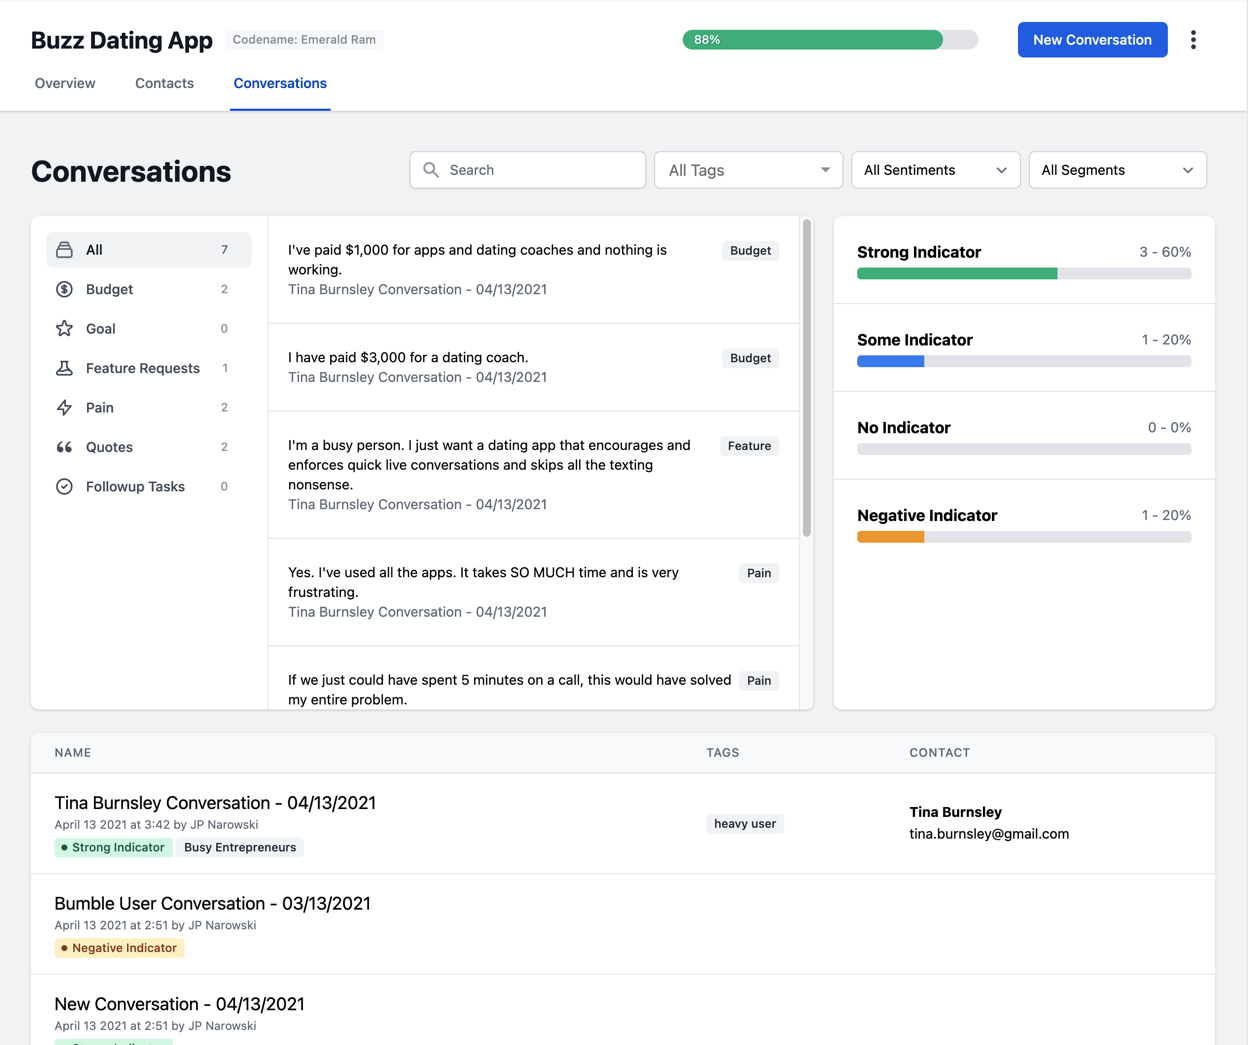The image size is (1248, 1045).
Task: Click the Strong Indicator green bar
Action: pyautogui.click(x=957, y=274)
